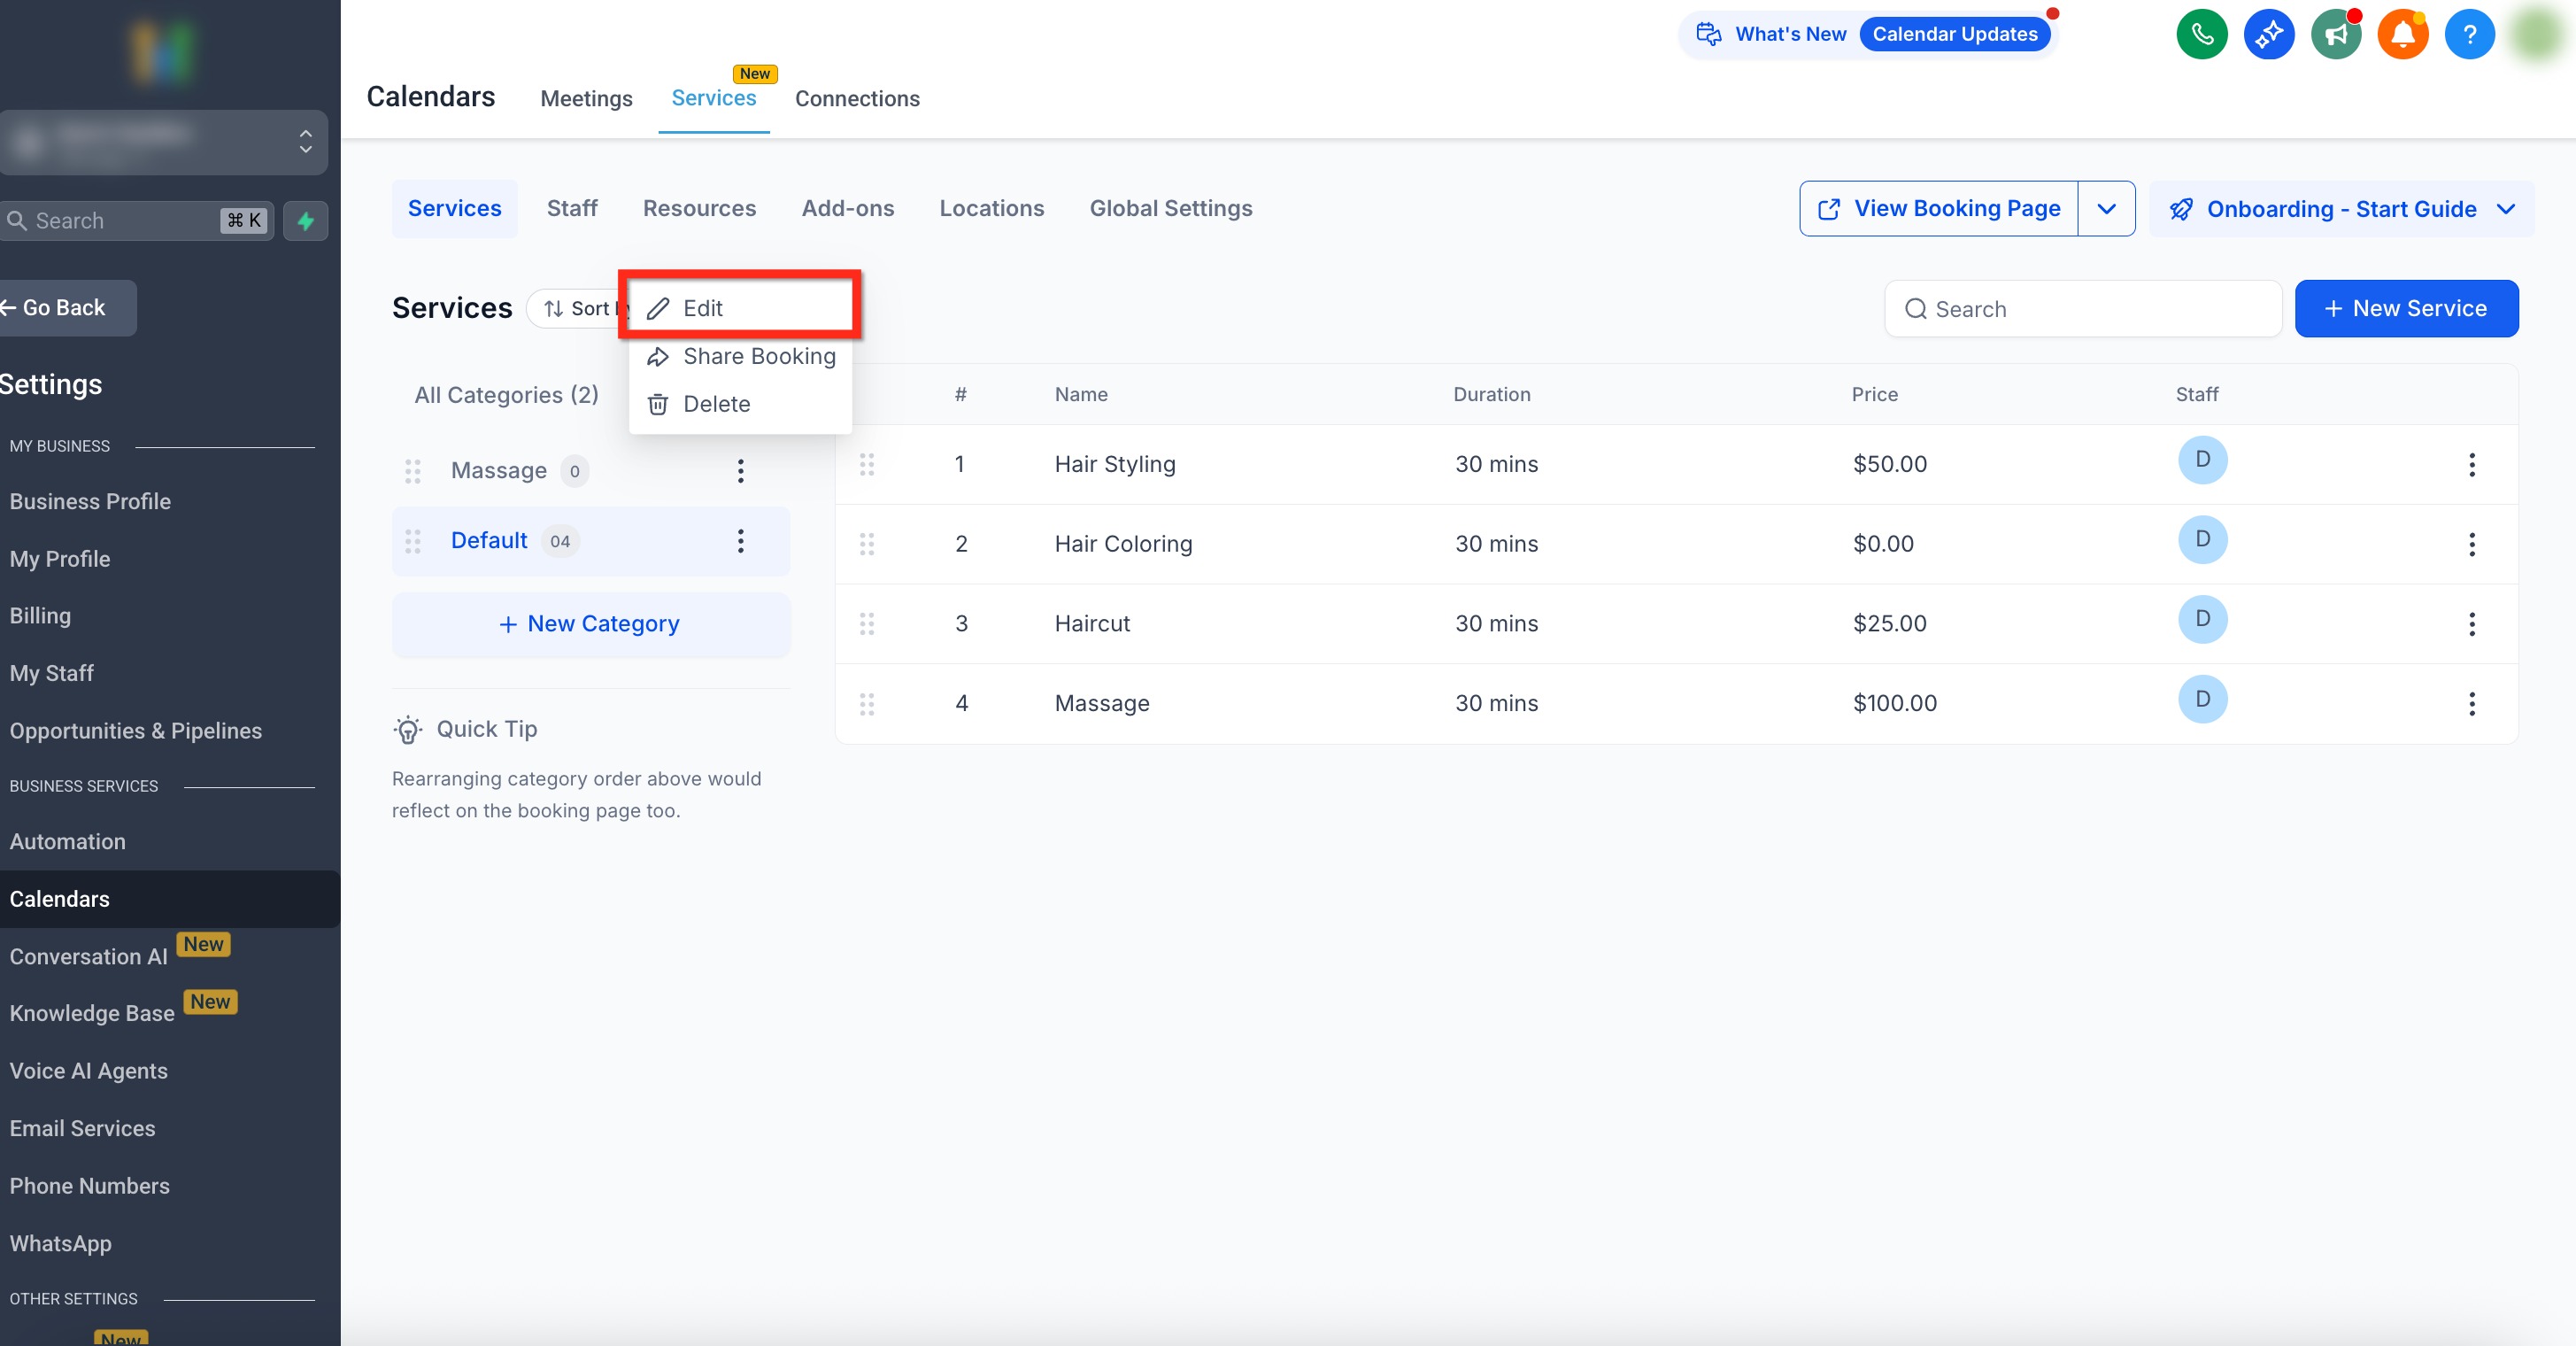The height and width of the screenshot is (1346, 2576).
Task: Open three-dot menu for Hair Styling row
Action: (2471, 464)
